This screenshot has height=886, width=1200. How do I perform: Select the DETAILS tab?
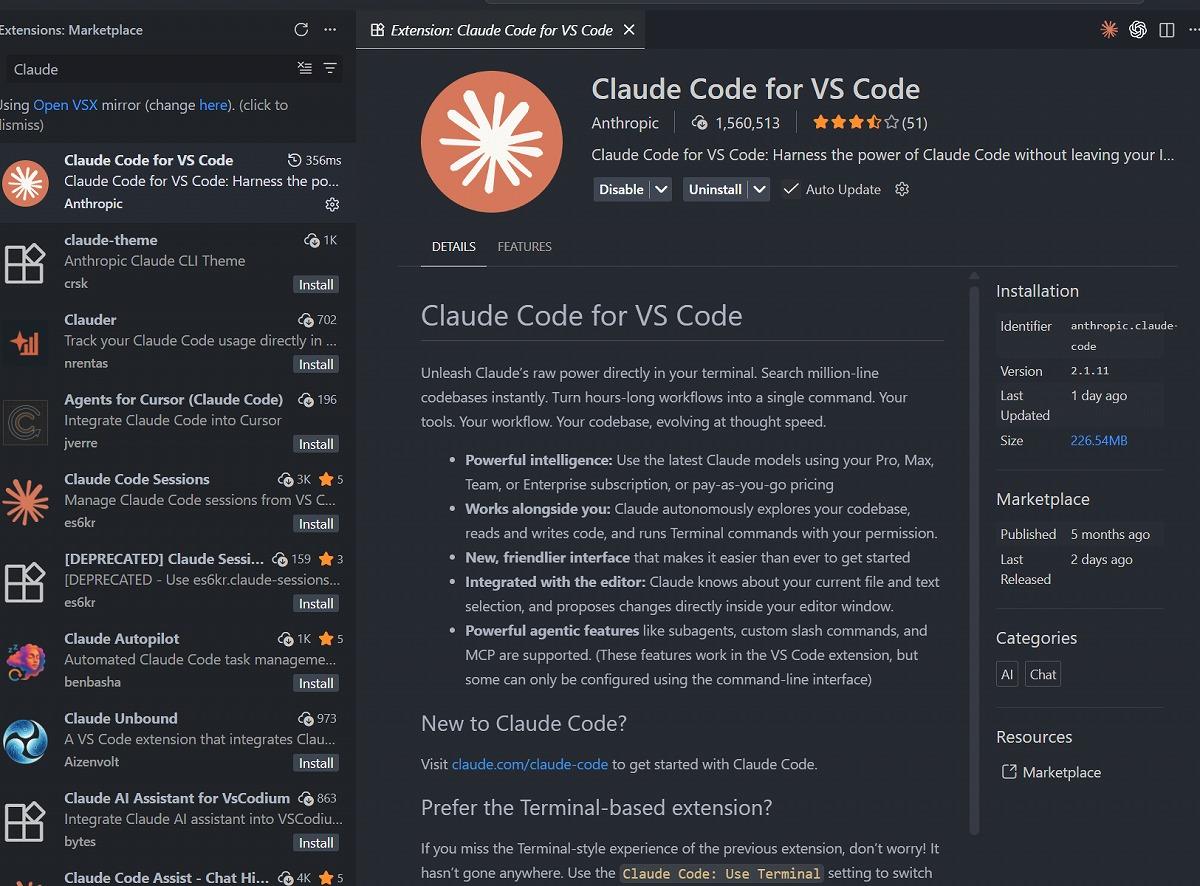pyautogui.click(x=453, y=246)
